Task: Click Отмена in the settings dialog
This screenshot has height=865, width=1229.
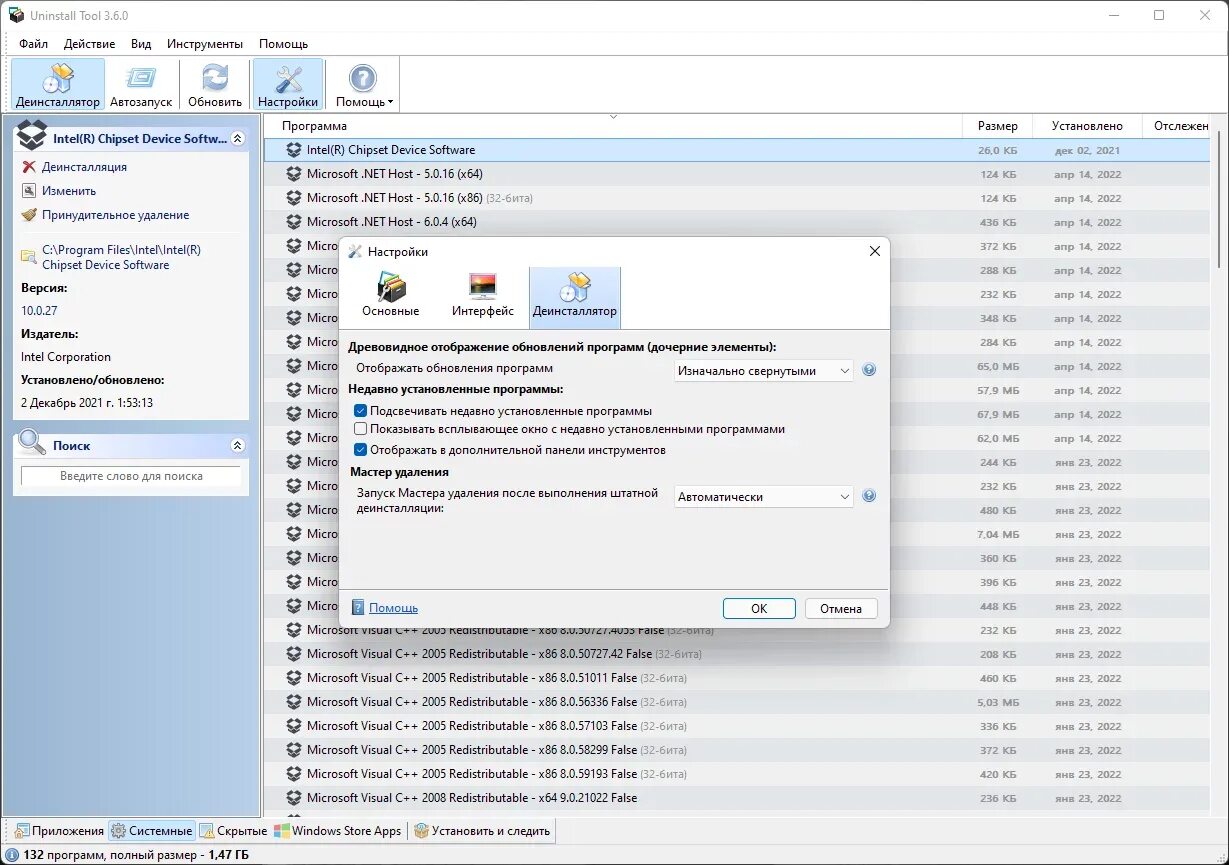Action: pos(841,608)
